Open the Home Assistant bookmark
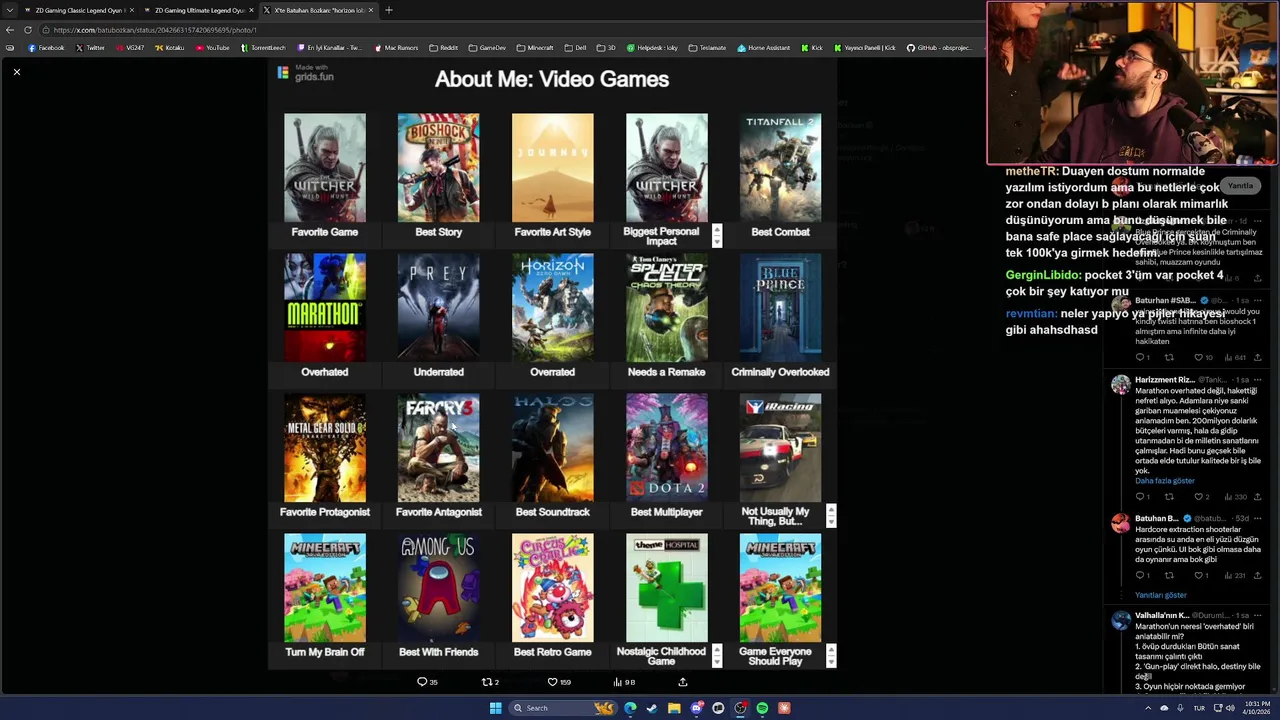Screen dimensions: 1280x720 (x=763, y=48)
